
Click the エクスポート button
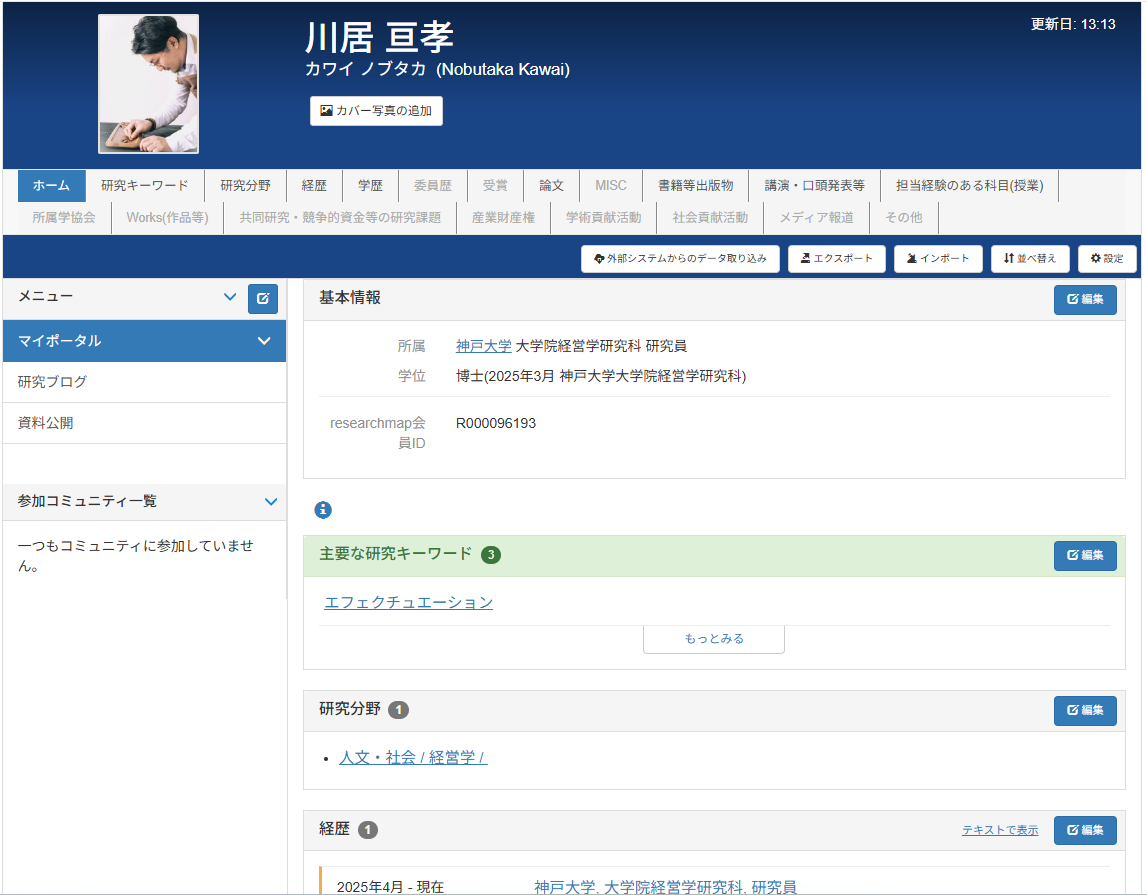(836, 259)
